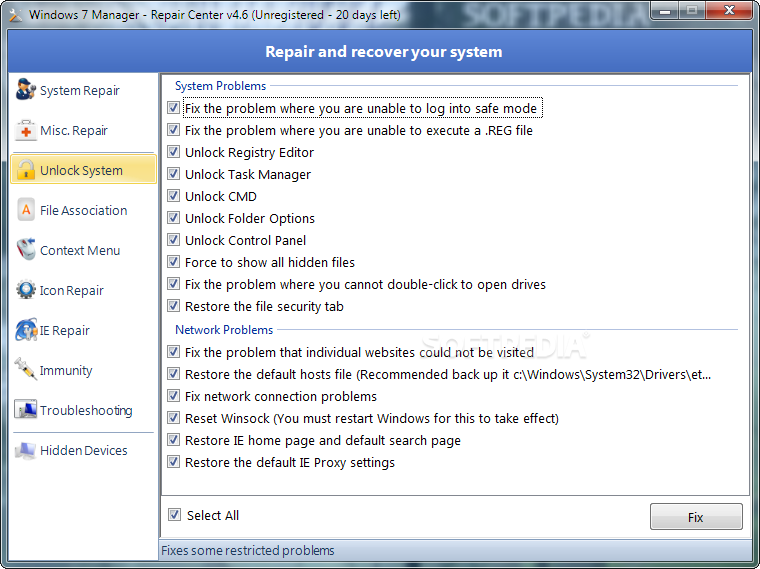The height and width of the screenshot is (569, 760).
Task: Toggle the Select All checkbox
Action: point(174,515)
